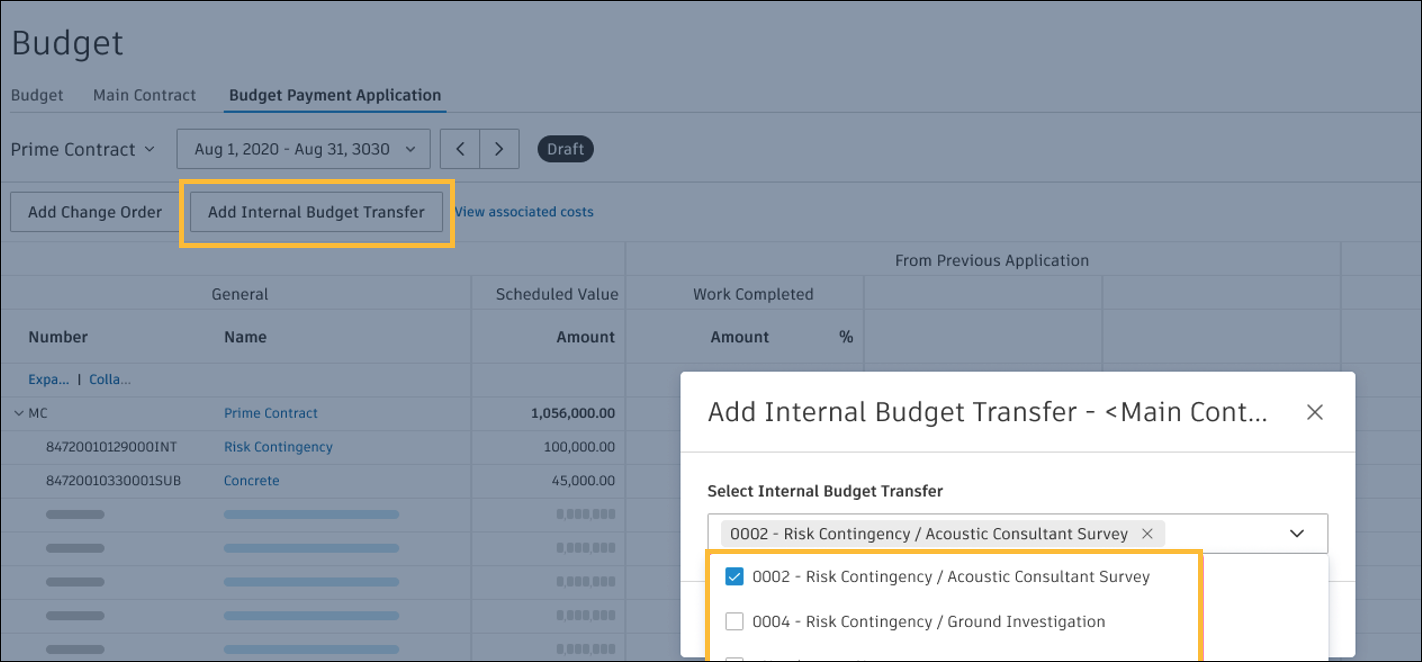This screenshot has height=662, width=1422.
Task: Collapse the Select Internal Budget Transfer dropdown arrow
Action: [x=1297, y=534]
